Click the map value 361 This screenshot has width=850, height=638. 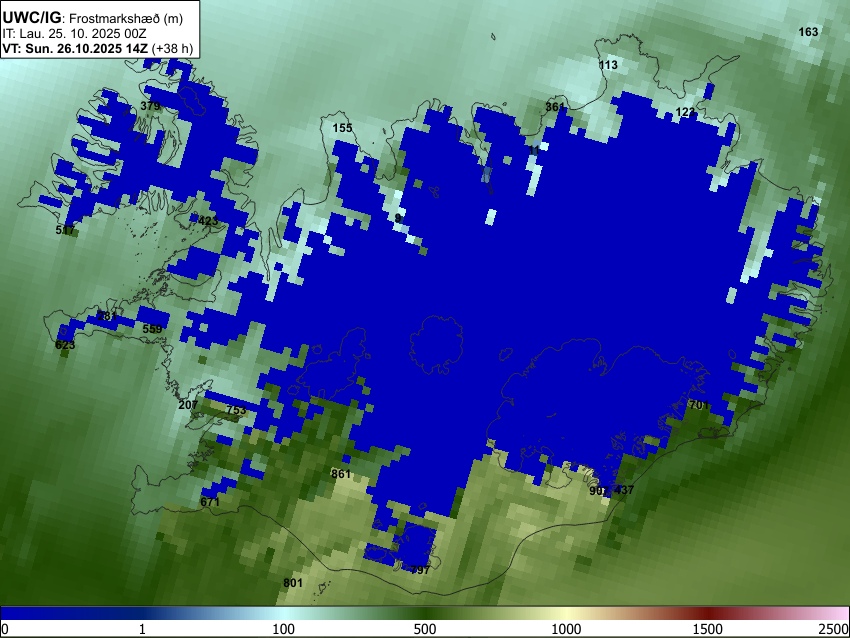coord(555,107)
